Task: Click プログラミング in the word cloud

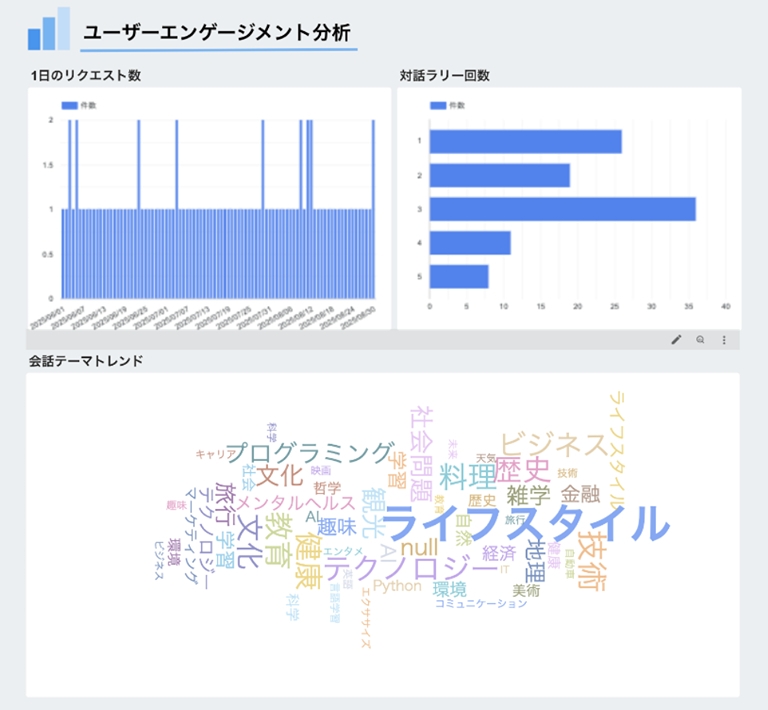Action: click(310, 452)
